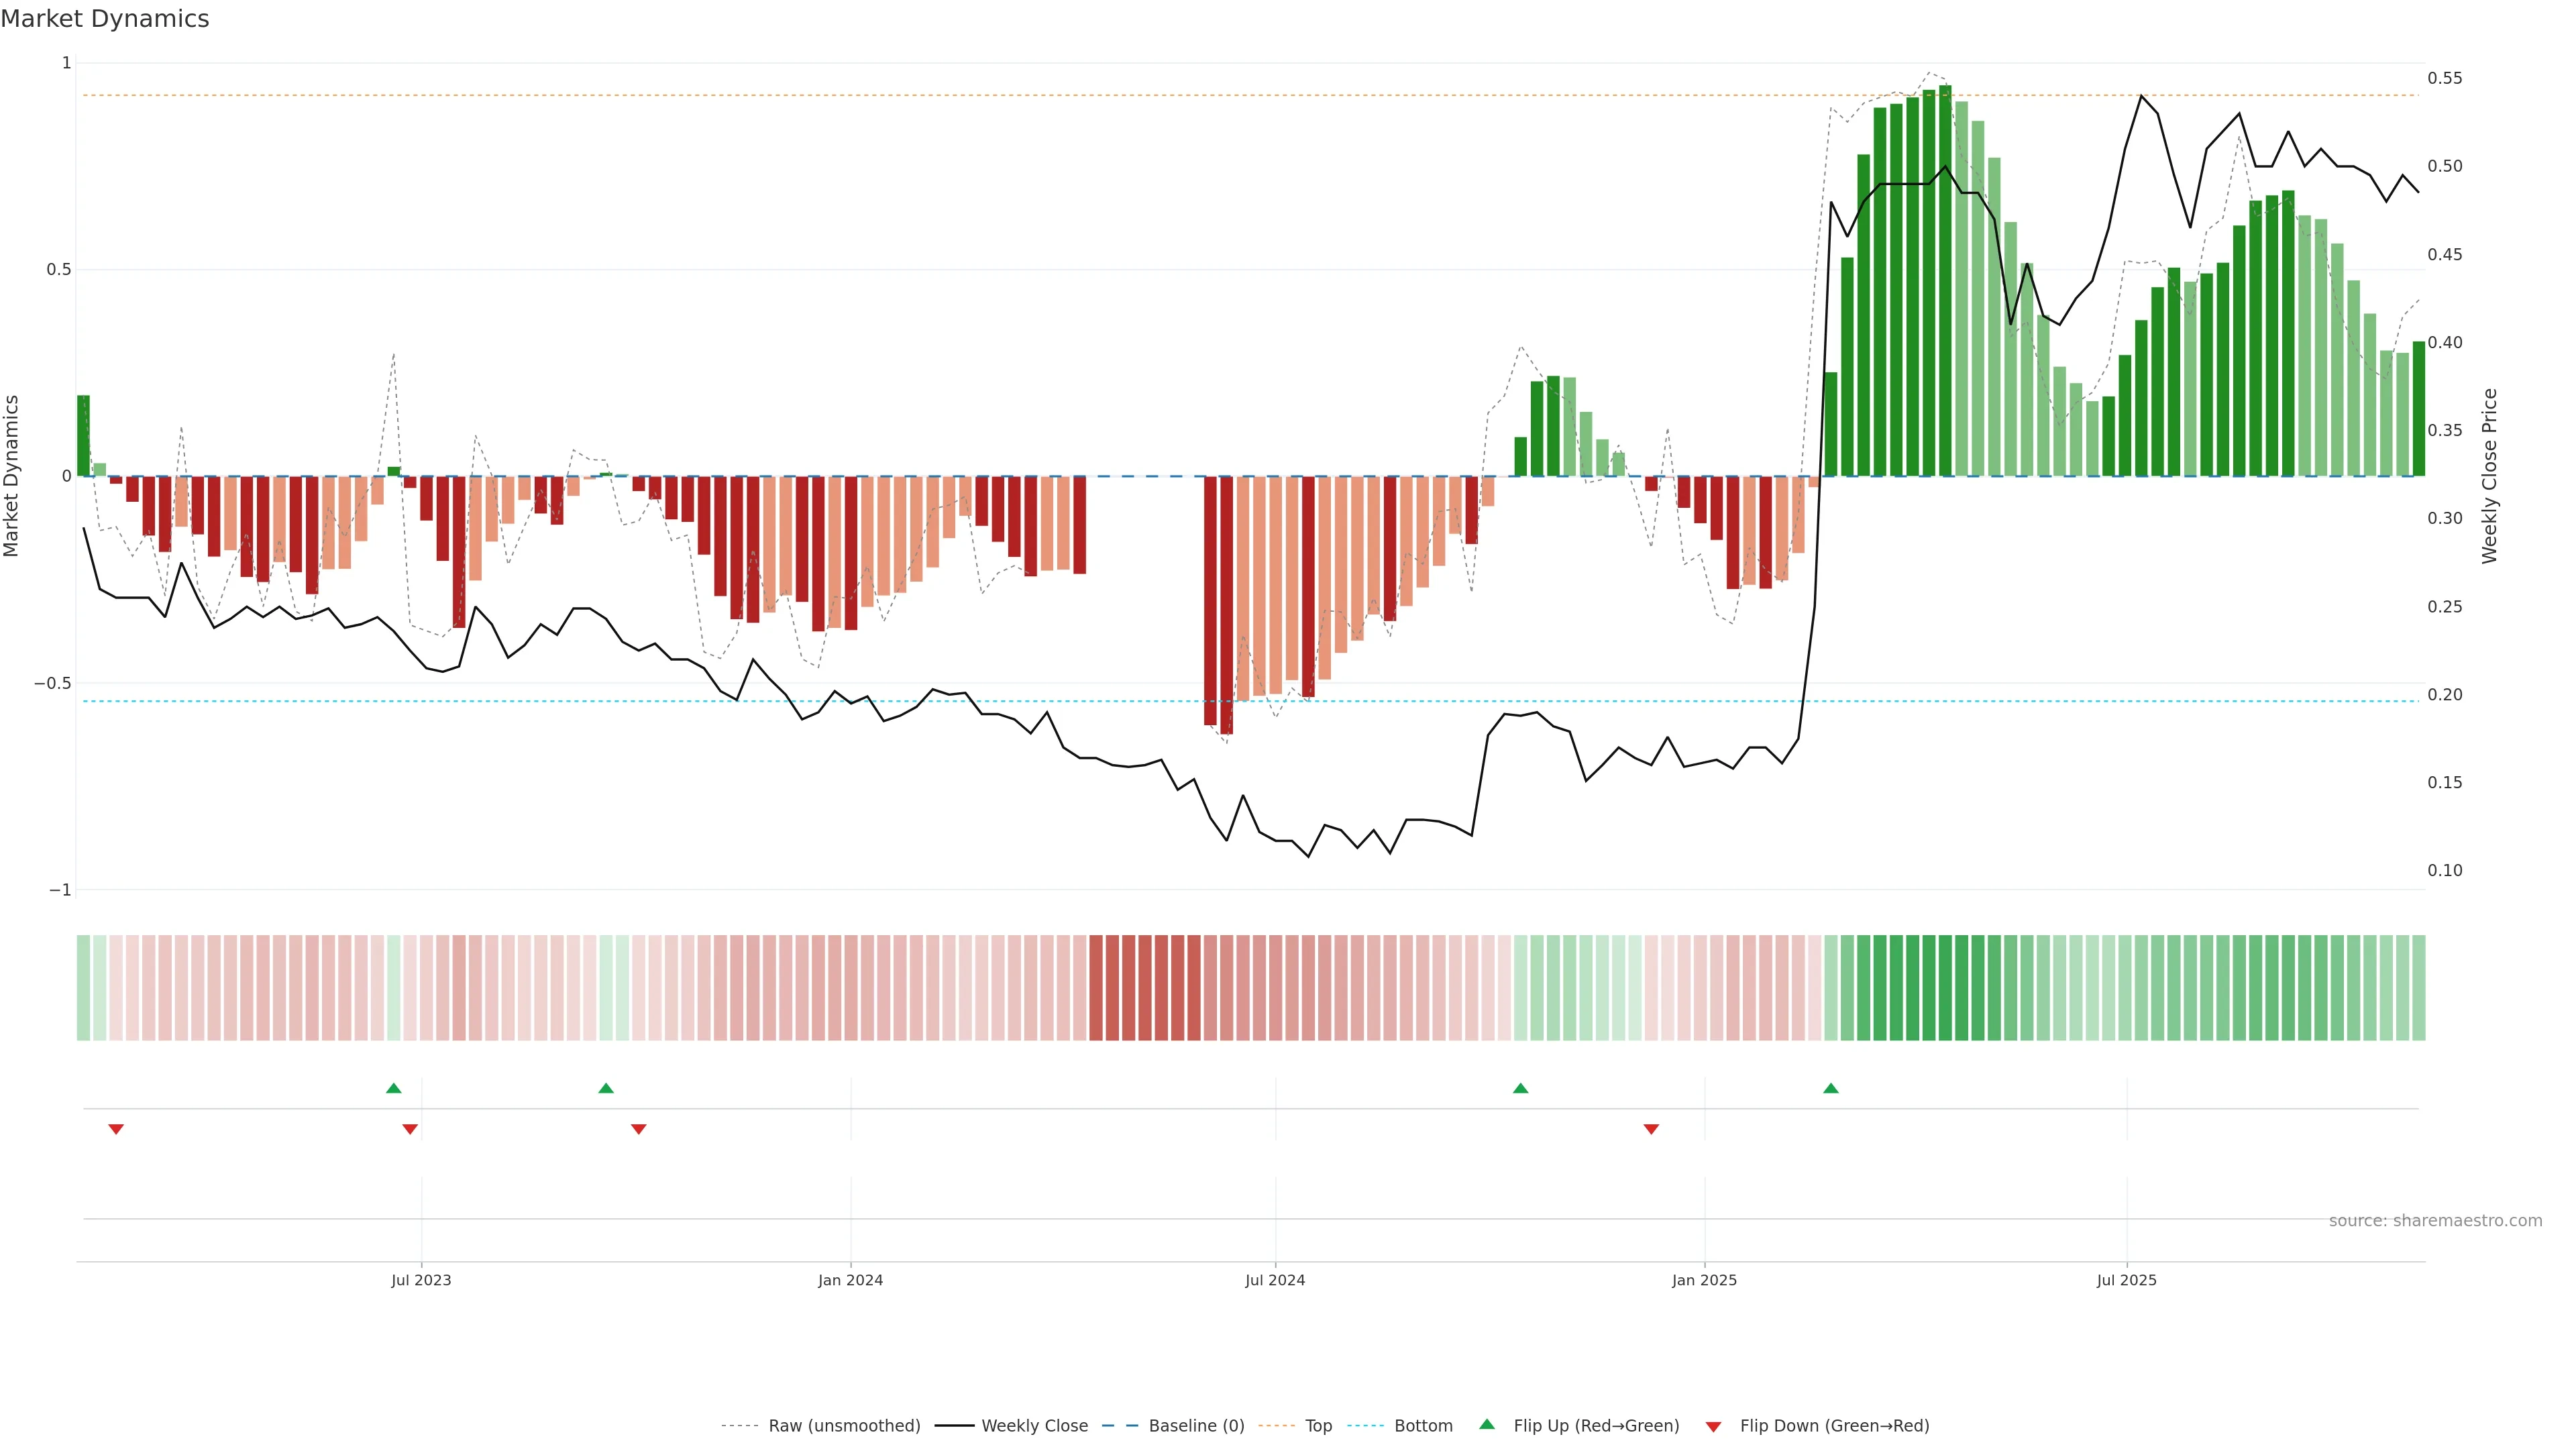Toggle the Weekly Close legend entry
This screenshot has height=1449, width=2576.
[x=1034, y=1426]
